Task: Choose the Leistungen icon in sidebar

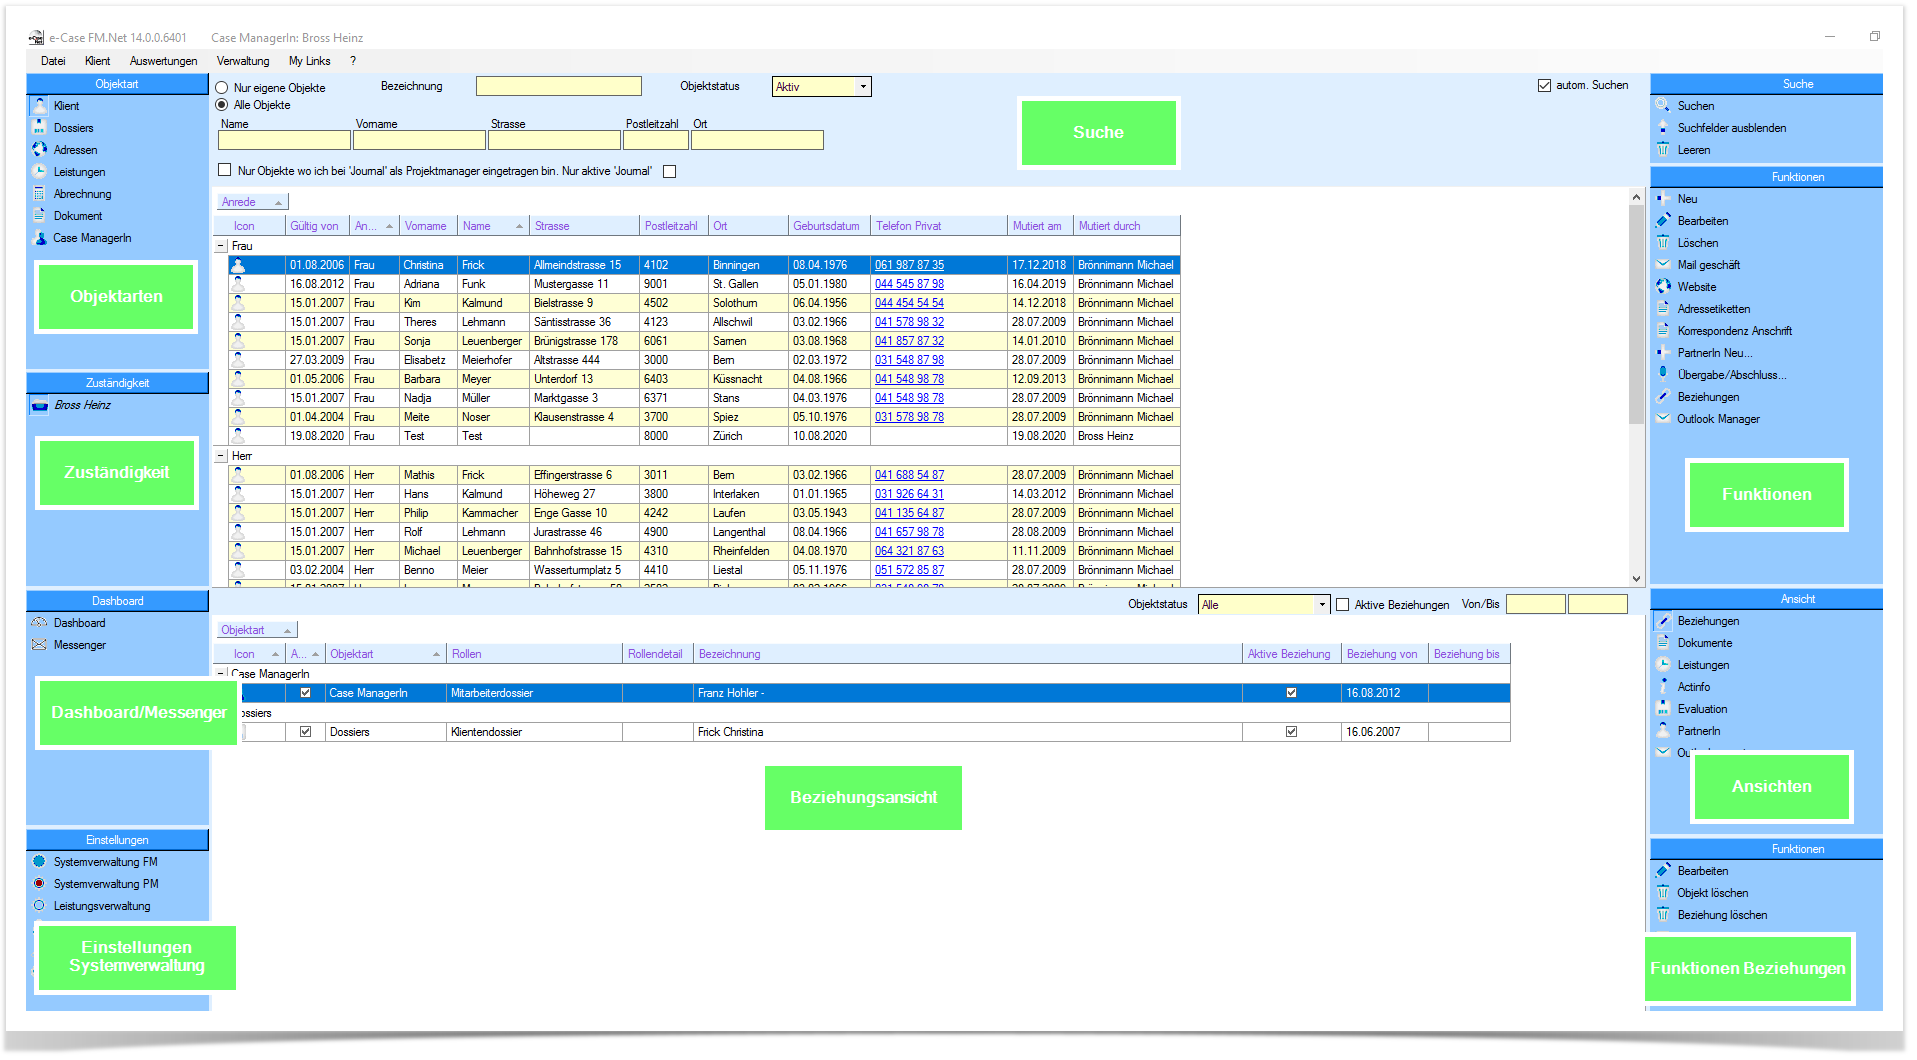Action: pos(40,171)
